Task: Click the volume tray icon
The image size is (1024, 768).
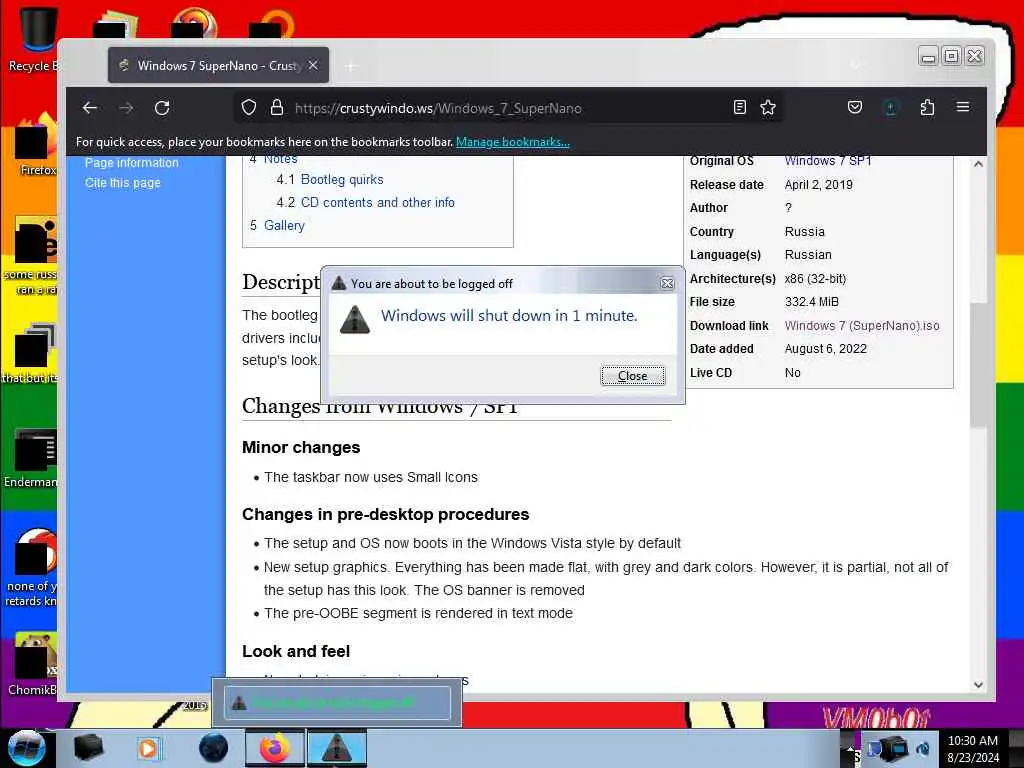Action: click(x=923, y=748)
